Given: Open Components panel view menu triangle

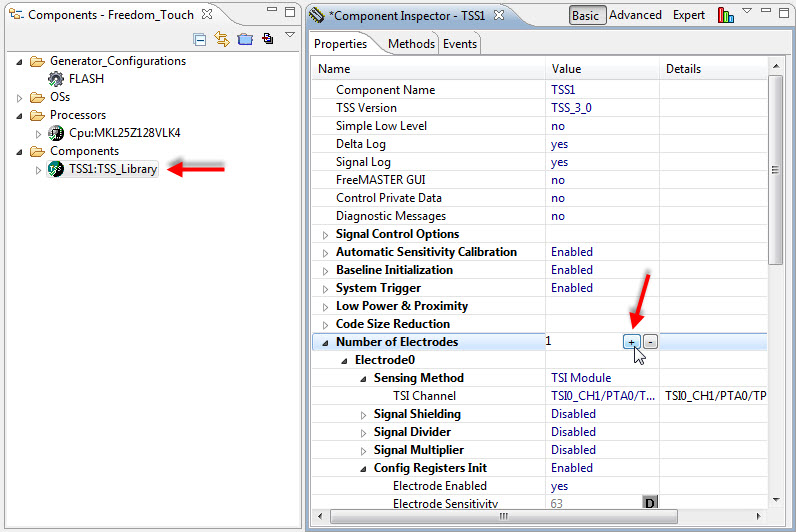Looking at the screenshot, I should (x=290, y=36).
